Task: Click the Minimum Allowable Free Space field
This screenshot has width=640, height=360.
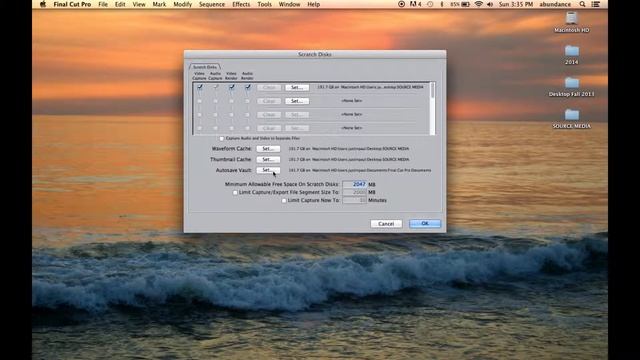Action: pyautogui.click(x=354, y=184)
